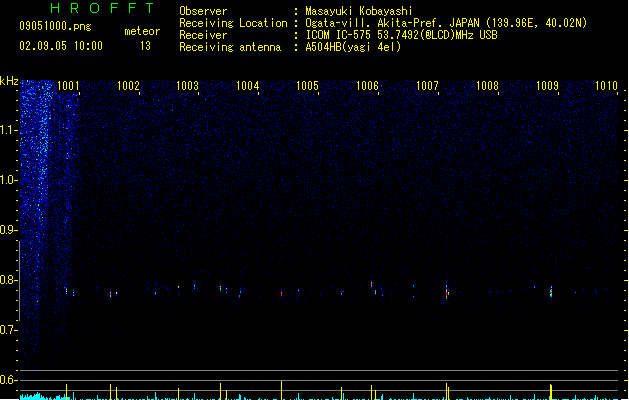This screenshot has width=629, height=400.
Task: Click the 0.7 frequency axis label
Action: [8, 330]
